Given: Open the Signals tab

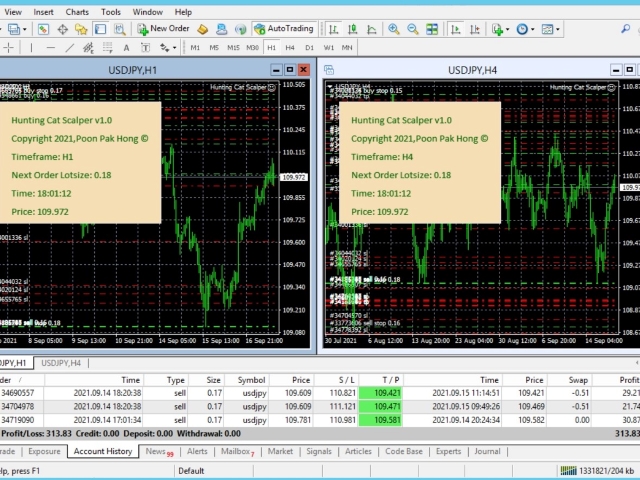Looking at the screenshot, I should (x=318, y=451).
